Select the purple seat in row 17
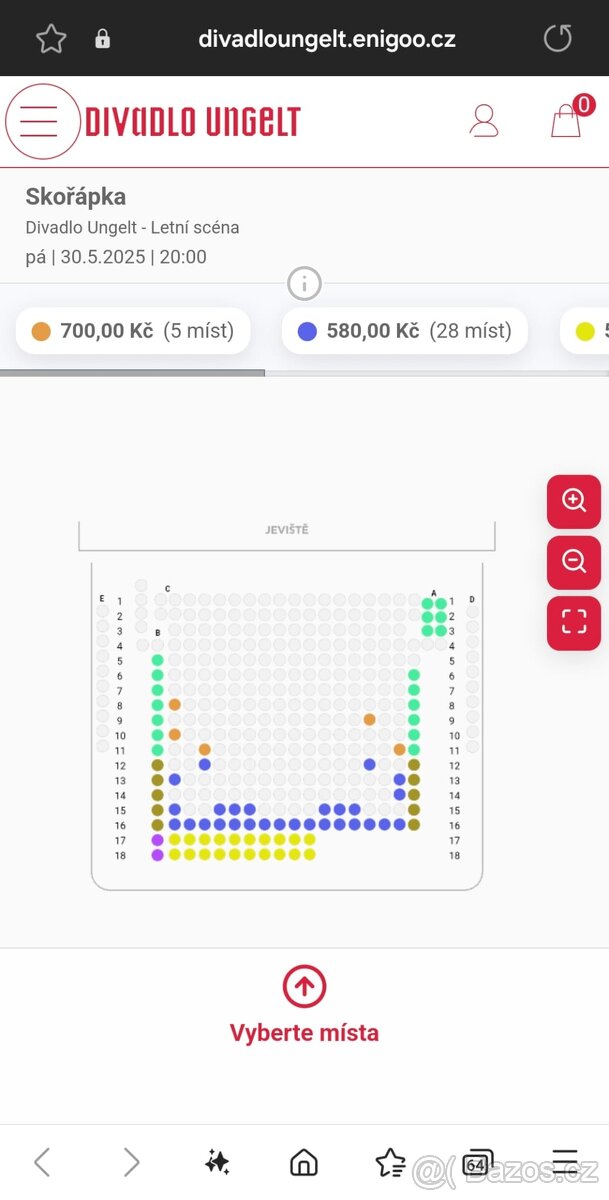The image size is (609, 1200). [x=157, y=840]
